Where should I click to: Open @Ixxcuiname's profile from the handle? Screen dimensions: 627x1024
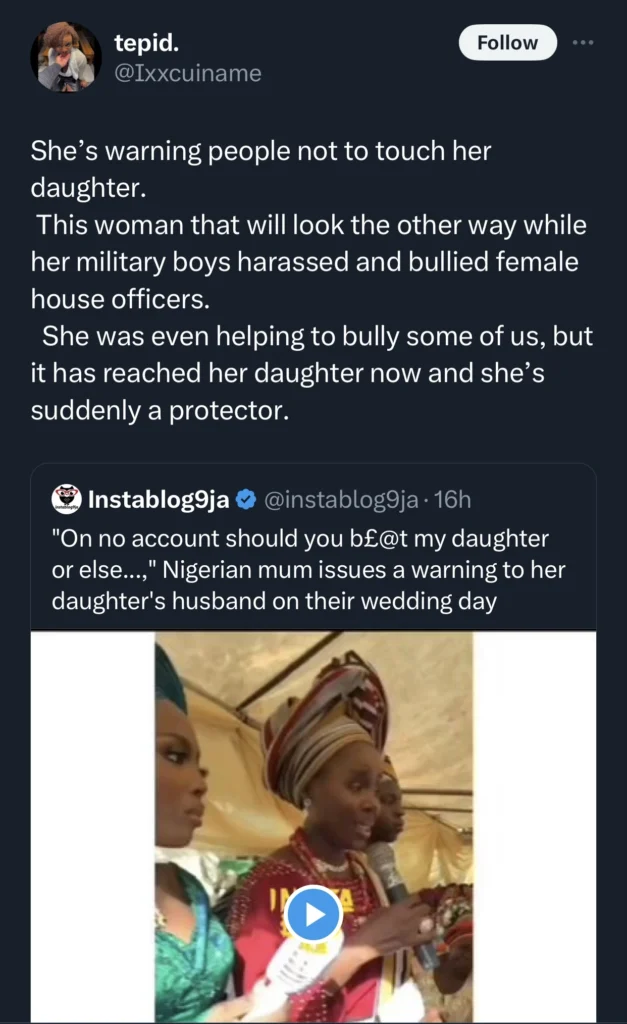click(x=189, y=73)
